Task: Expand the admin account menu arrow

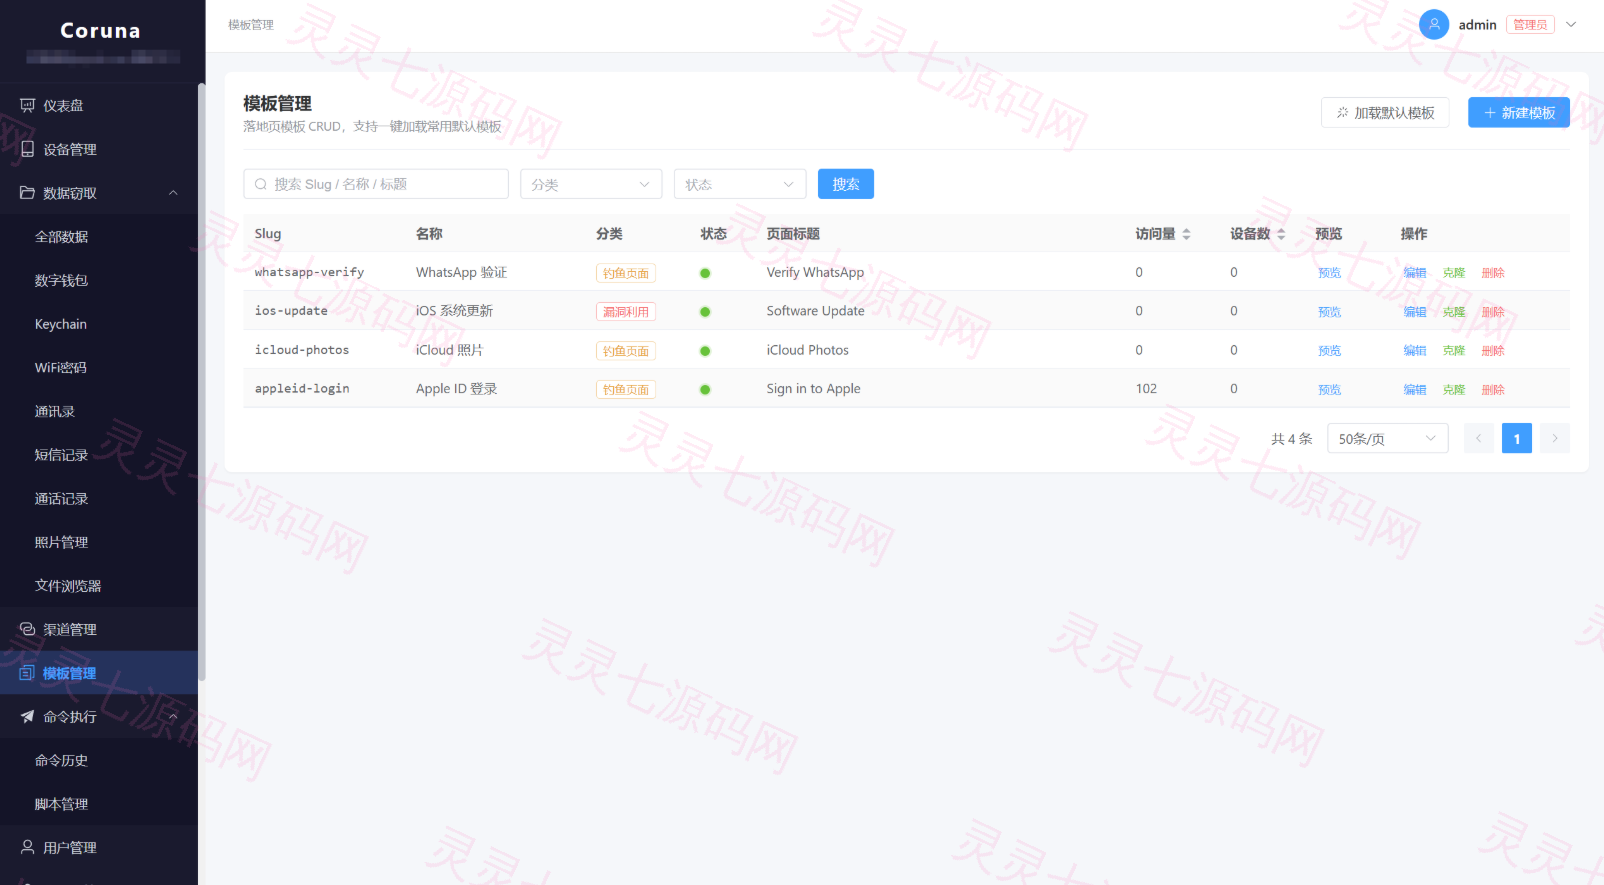Action: [1571, 25]
